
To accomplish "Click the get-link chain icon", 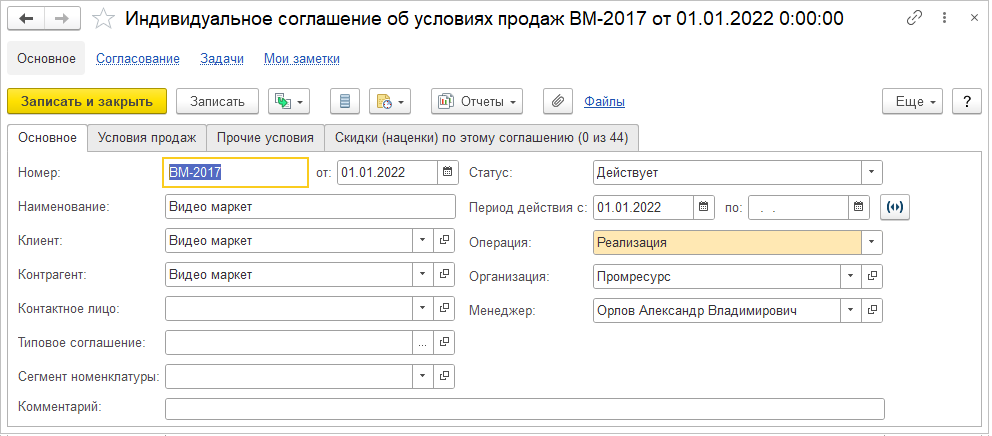I will 914,18.
